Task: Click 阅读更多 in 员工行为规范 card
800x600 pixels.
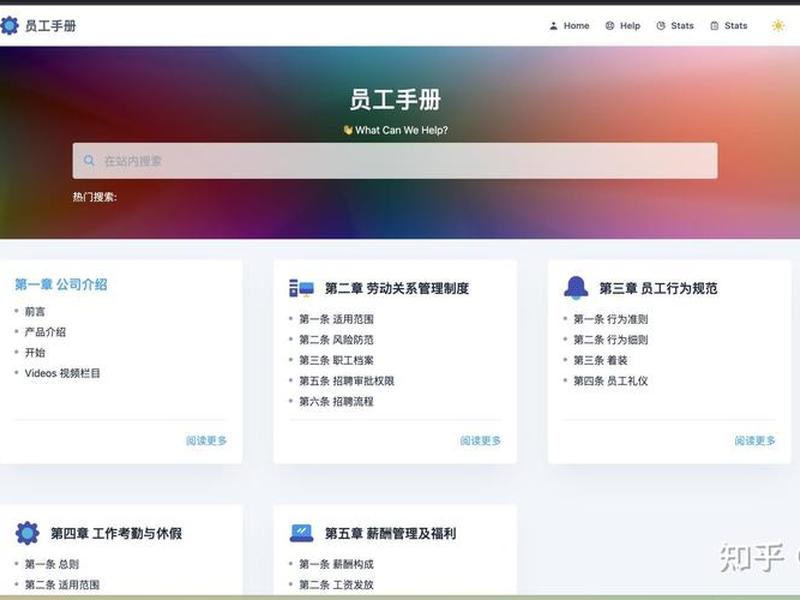Action: (755, 440)
